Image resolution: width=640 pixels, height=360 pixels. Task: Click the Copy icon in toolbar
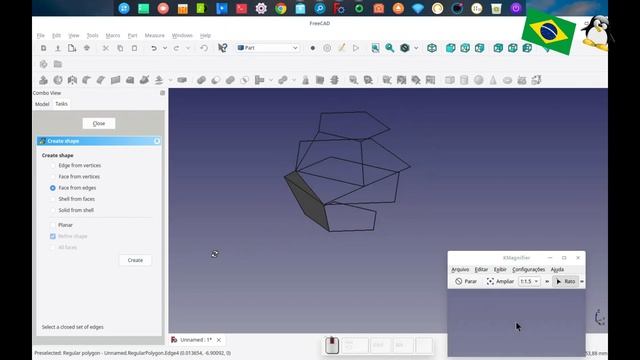120,48
